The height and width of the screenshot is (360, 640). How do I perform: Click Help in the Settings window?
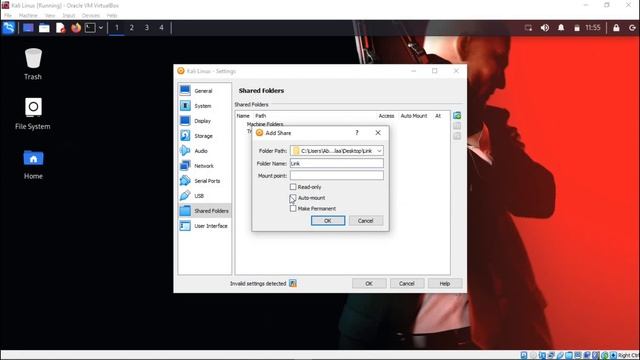(x=444, y=283)
